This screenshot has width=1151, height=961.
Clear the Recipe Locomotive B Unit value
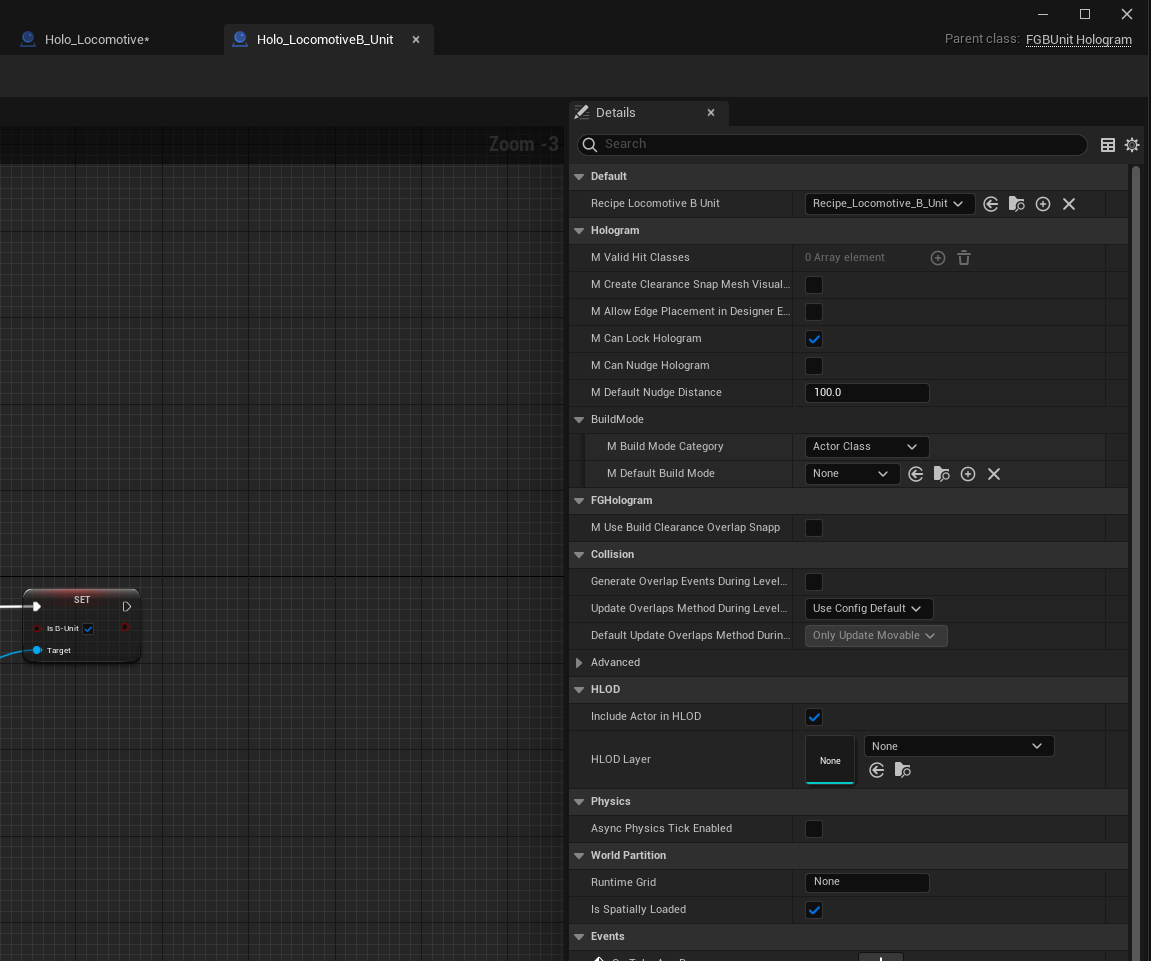[1068, 204]
